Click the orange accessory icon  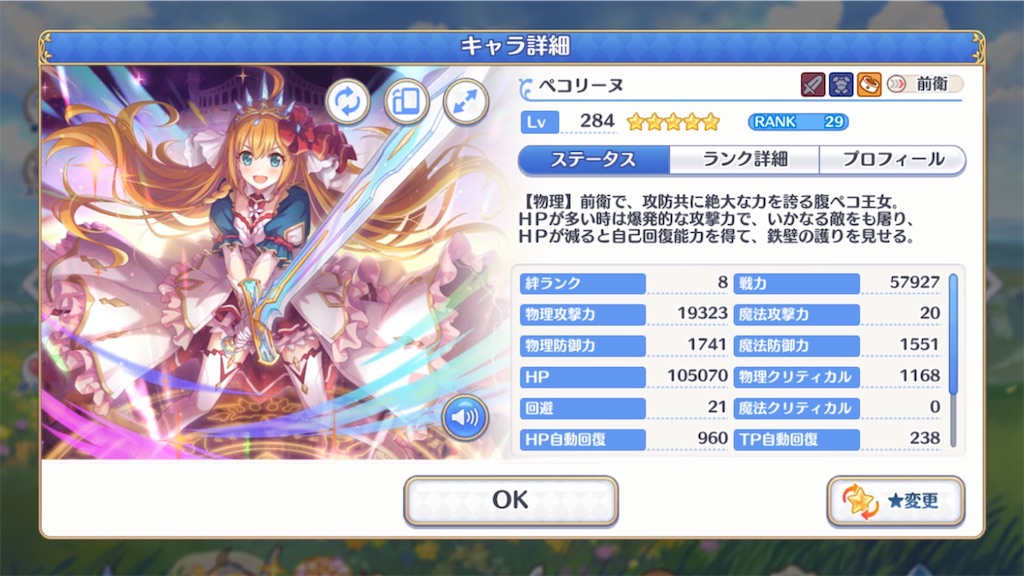click(869, 84)
